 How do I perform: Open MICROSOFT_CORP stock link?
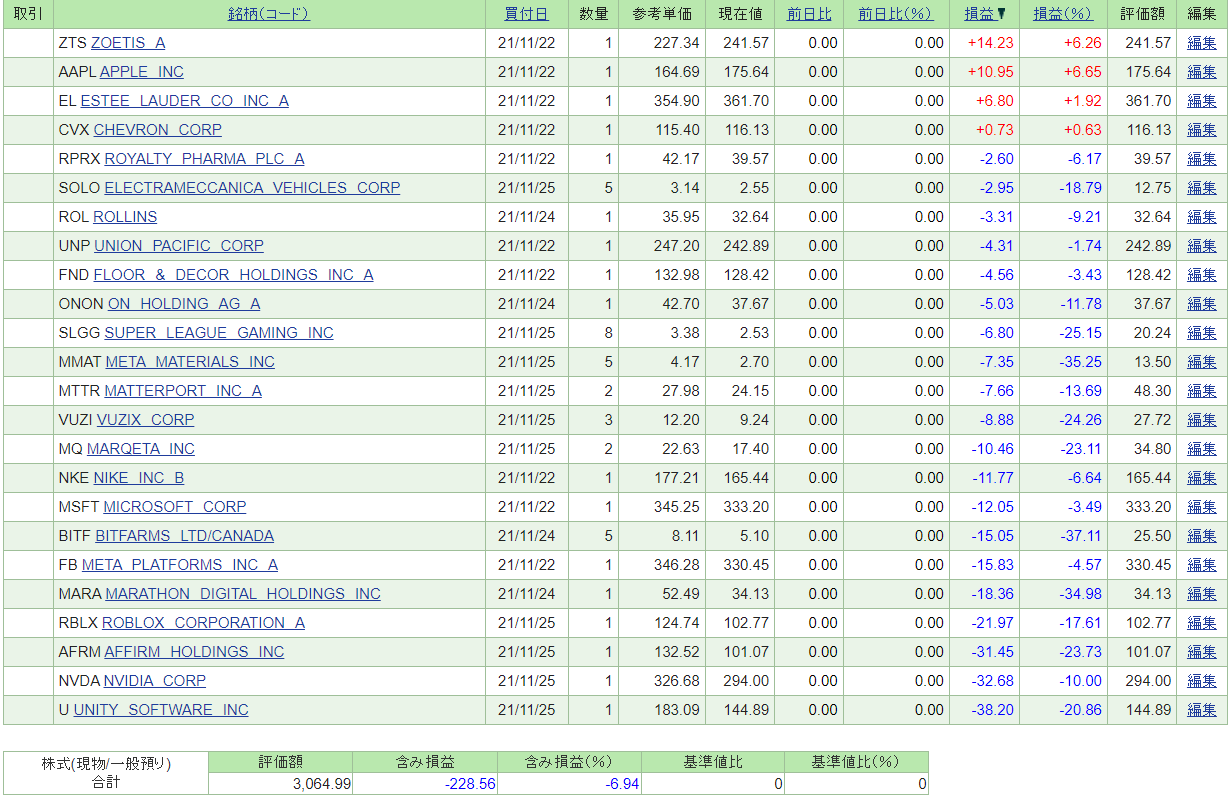pyautogui.click(x=175, y=507)
